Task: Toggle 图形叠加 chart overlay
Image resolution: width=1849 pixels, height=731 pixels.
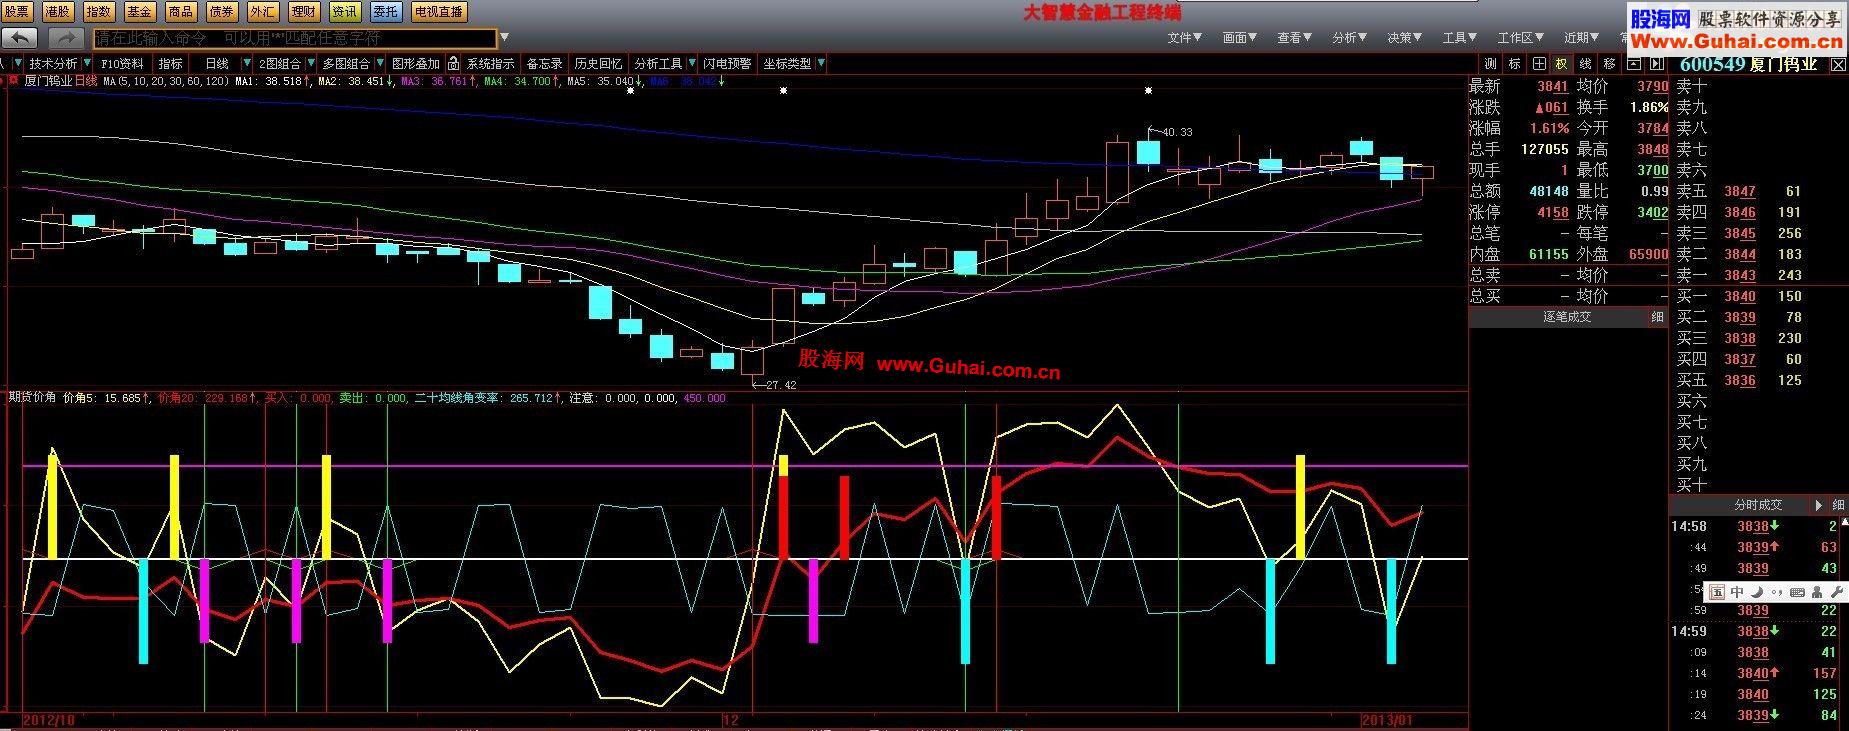Action: pos(416,63)
